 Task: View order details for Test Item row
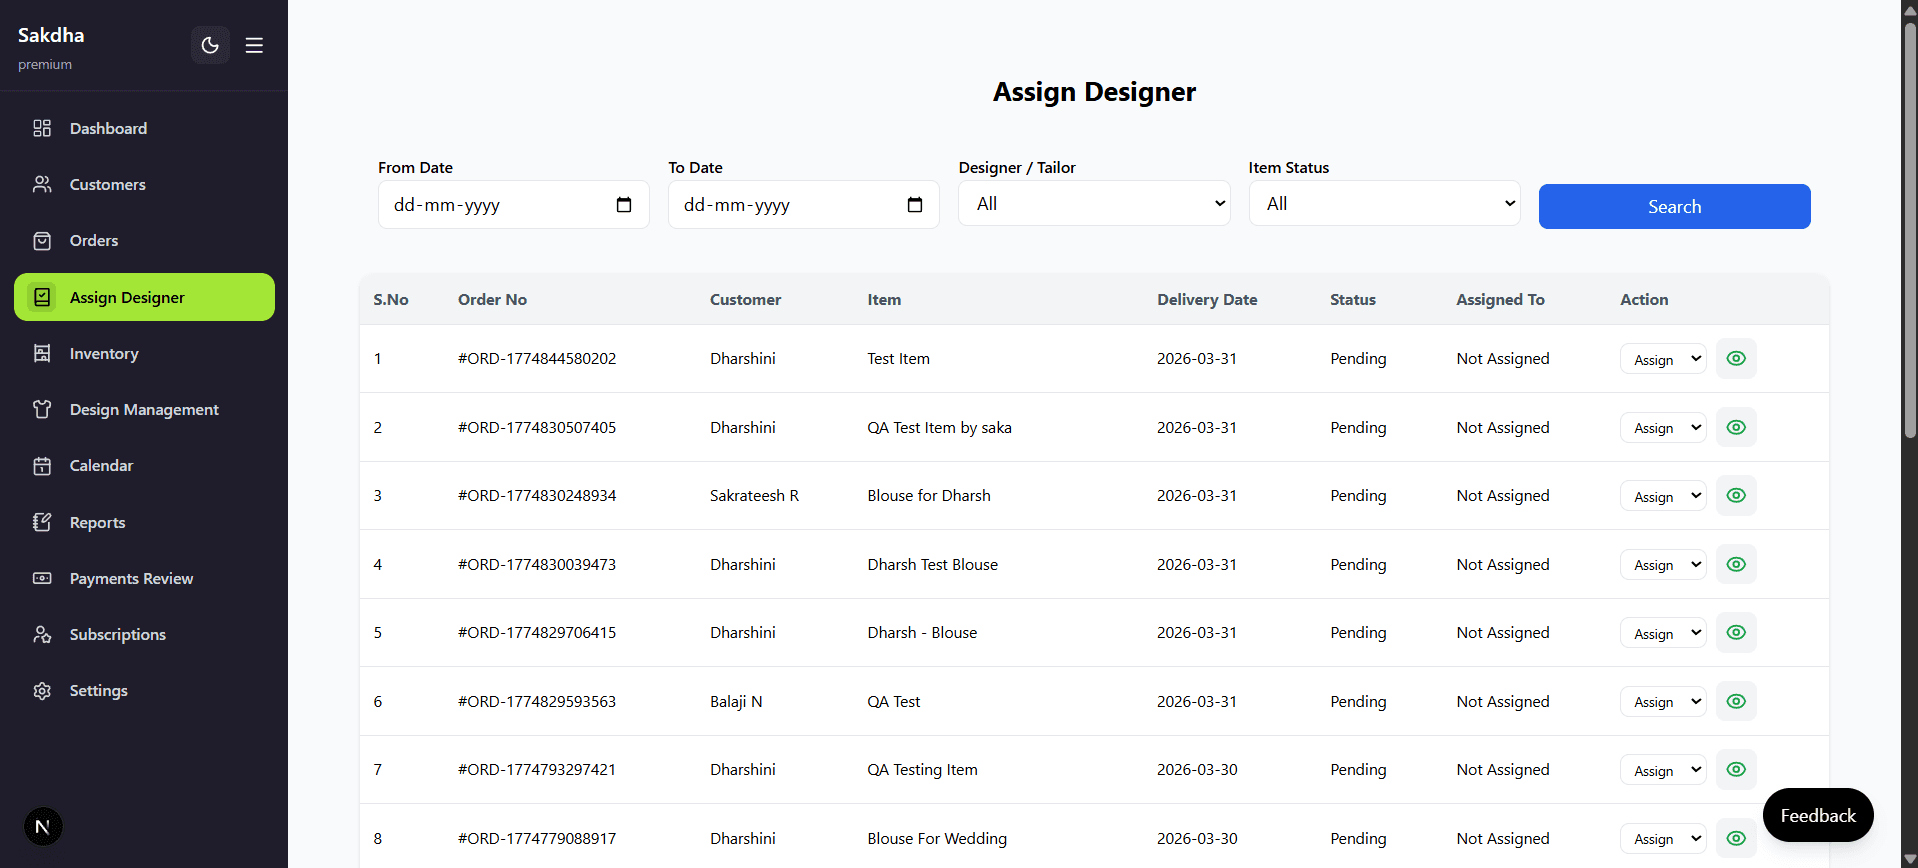point(1736,358)
